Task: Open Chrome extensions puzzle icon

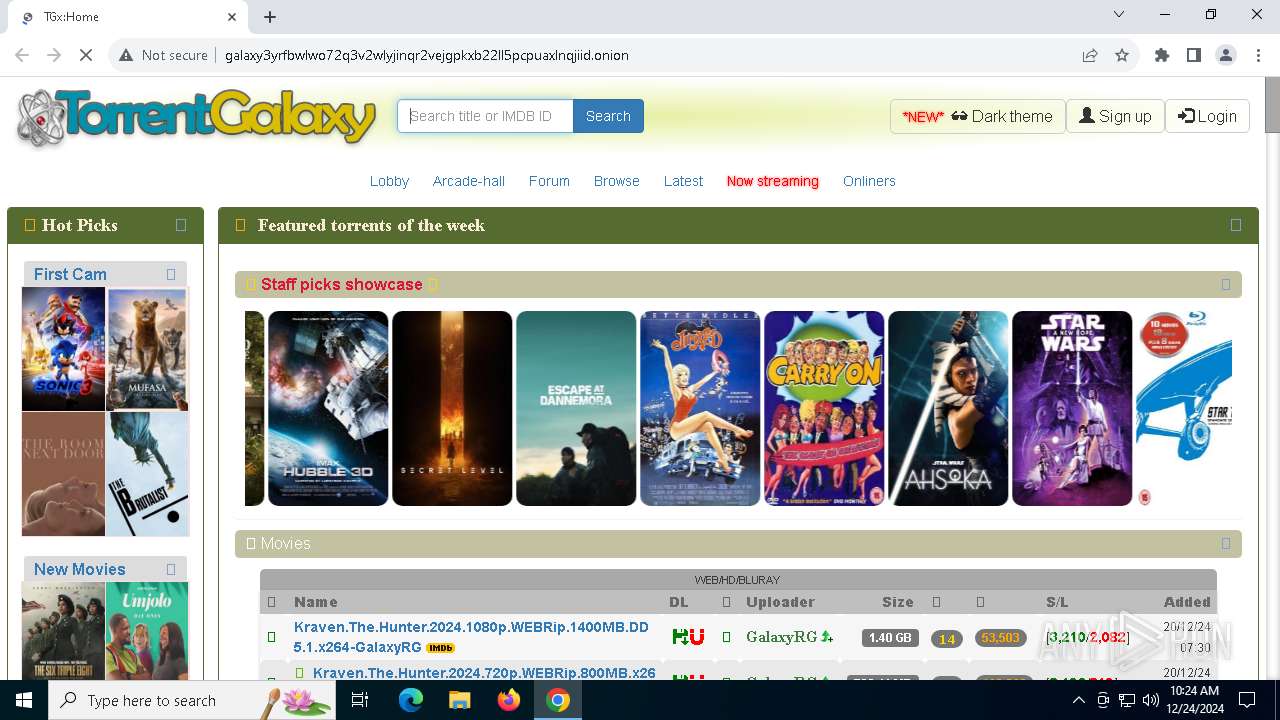Action: (1162, 55)
